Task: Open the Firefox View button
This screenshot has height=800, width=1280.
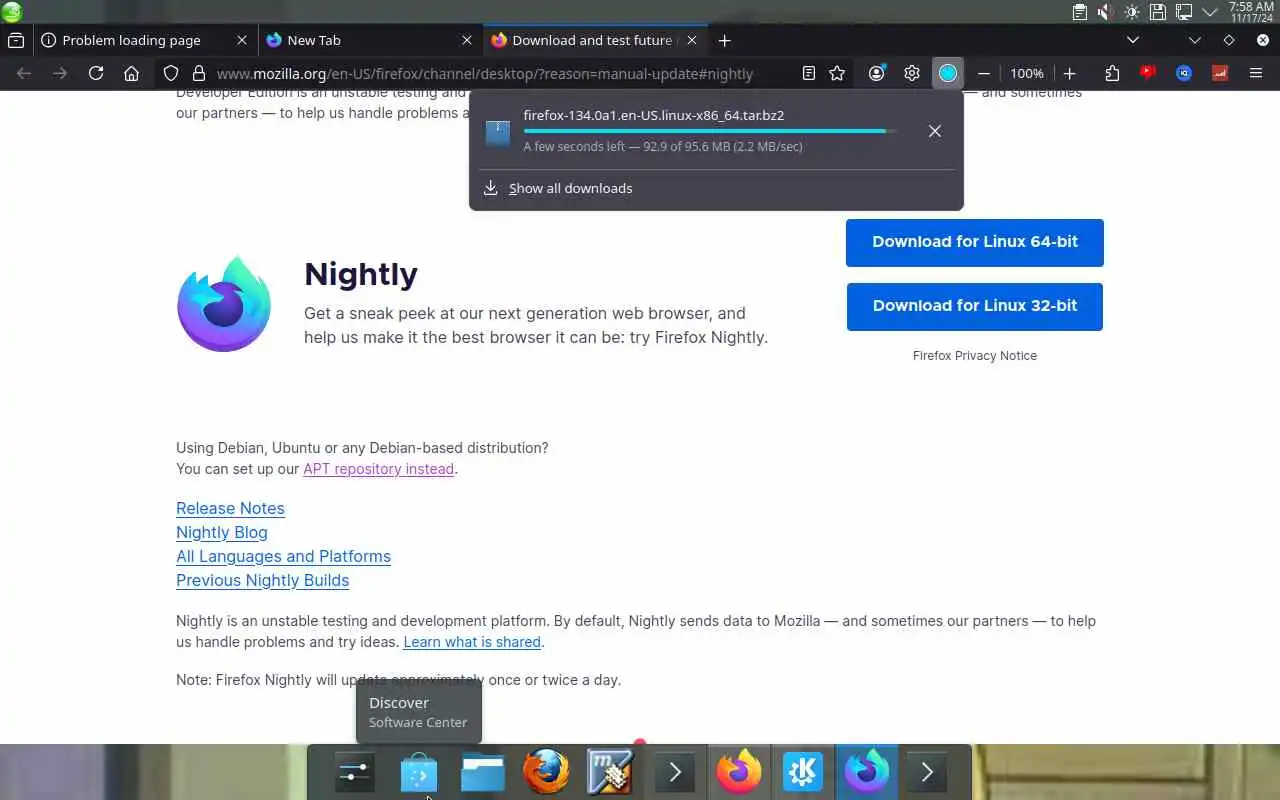Action: (x=16, y=40)
